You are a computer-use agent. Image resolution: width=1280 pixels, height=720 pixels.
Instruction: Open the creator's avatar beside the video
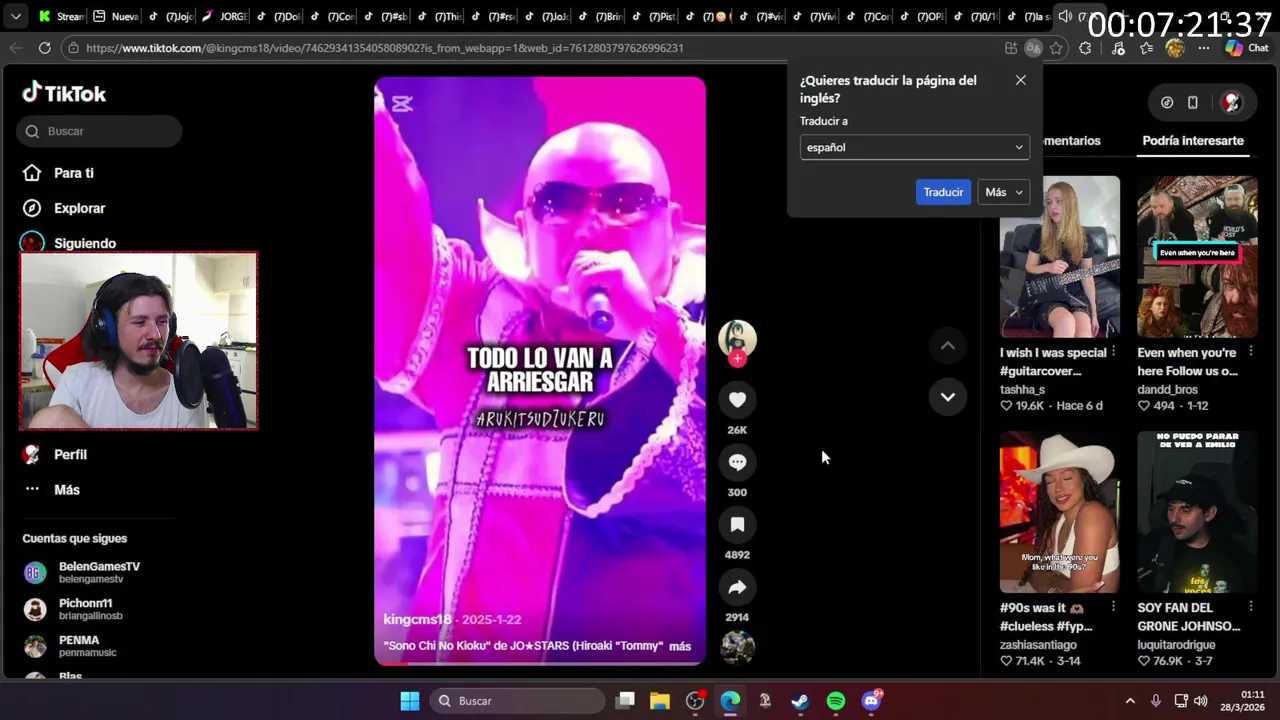click(x=737, y=338)
